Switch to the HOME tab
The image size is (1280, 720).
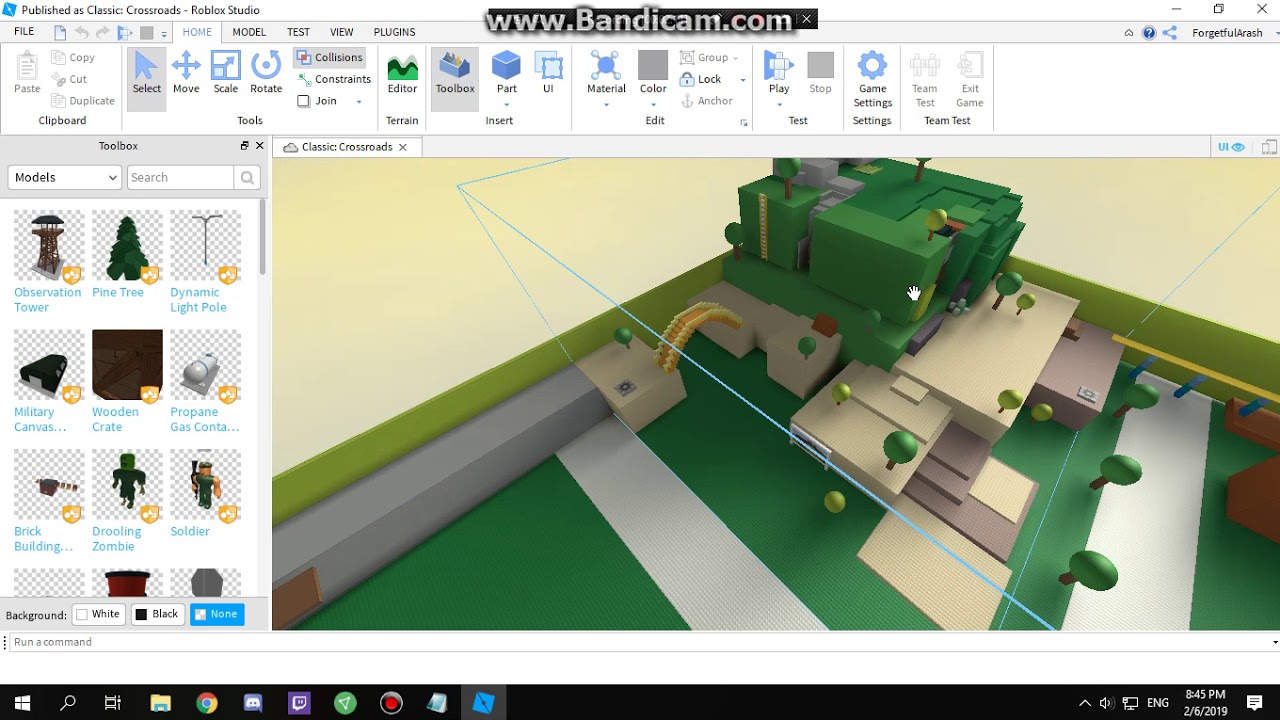click(x=197, y=32)
